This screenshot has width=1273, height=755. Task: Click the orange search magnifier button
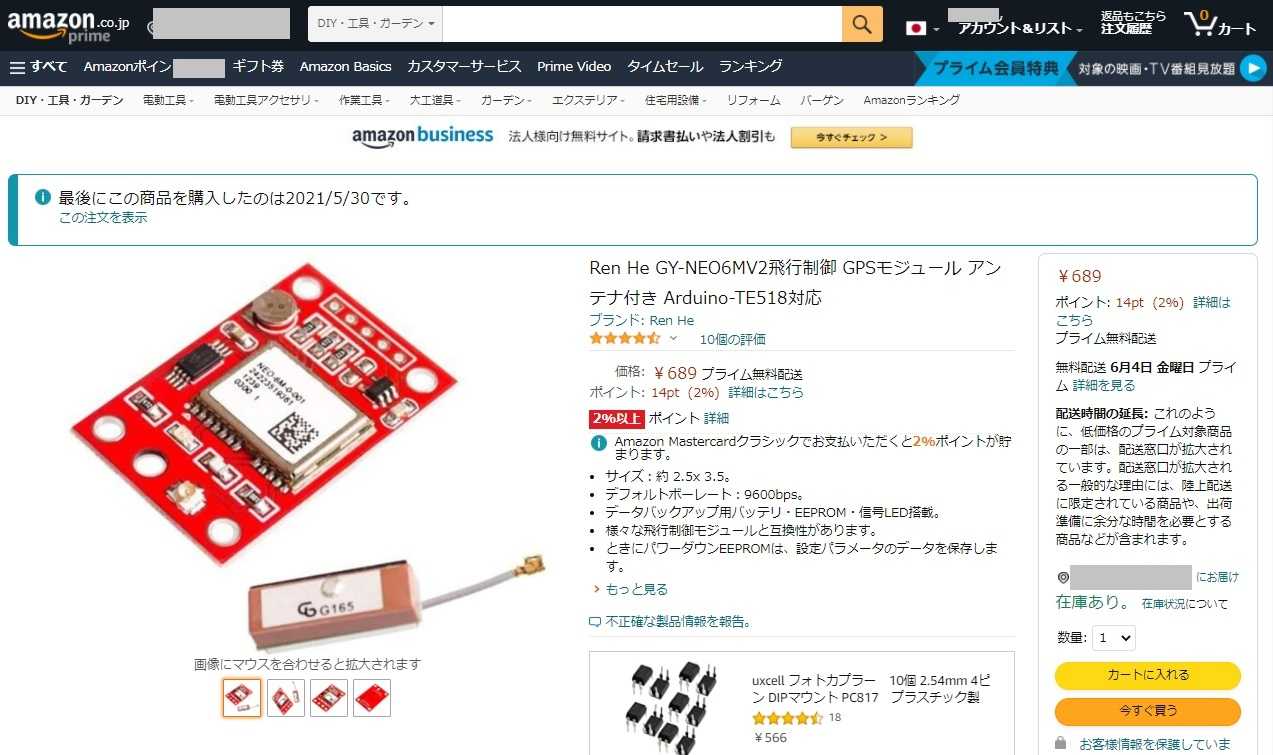[x=862, y=23]
